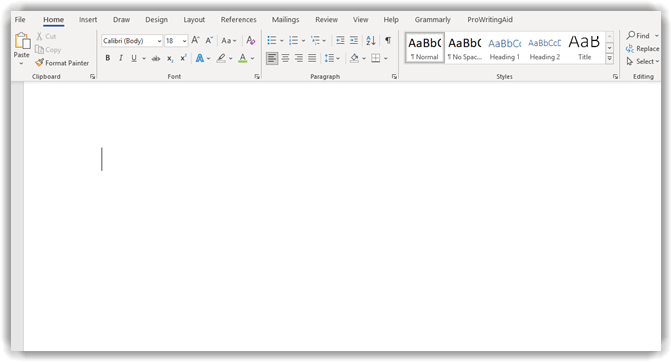Switch to the References tab
This screenshot has height=362, width=671.
[x=238, y=20]
